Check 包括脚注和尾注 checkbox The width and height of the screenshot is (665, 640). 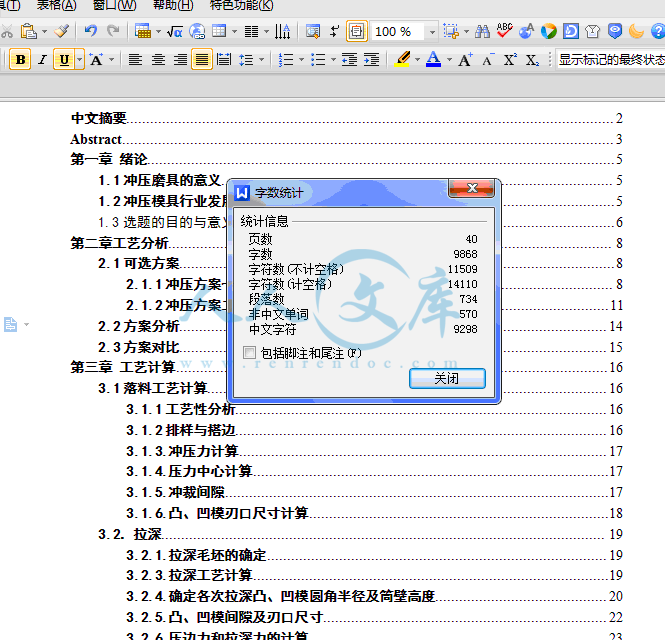[x=249, y=352]
